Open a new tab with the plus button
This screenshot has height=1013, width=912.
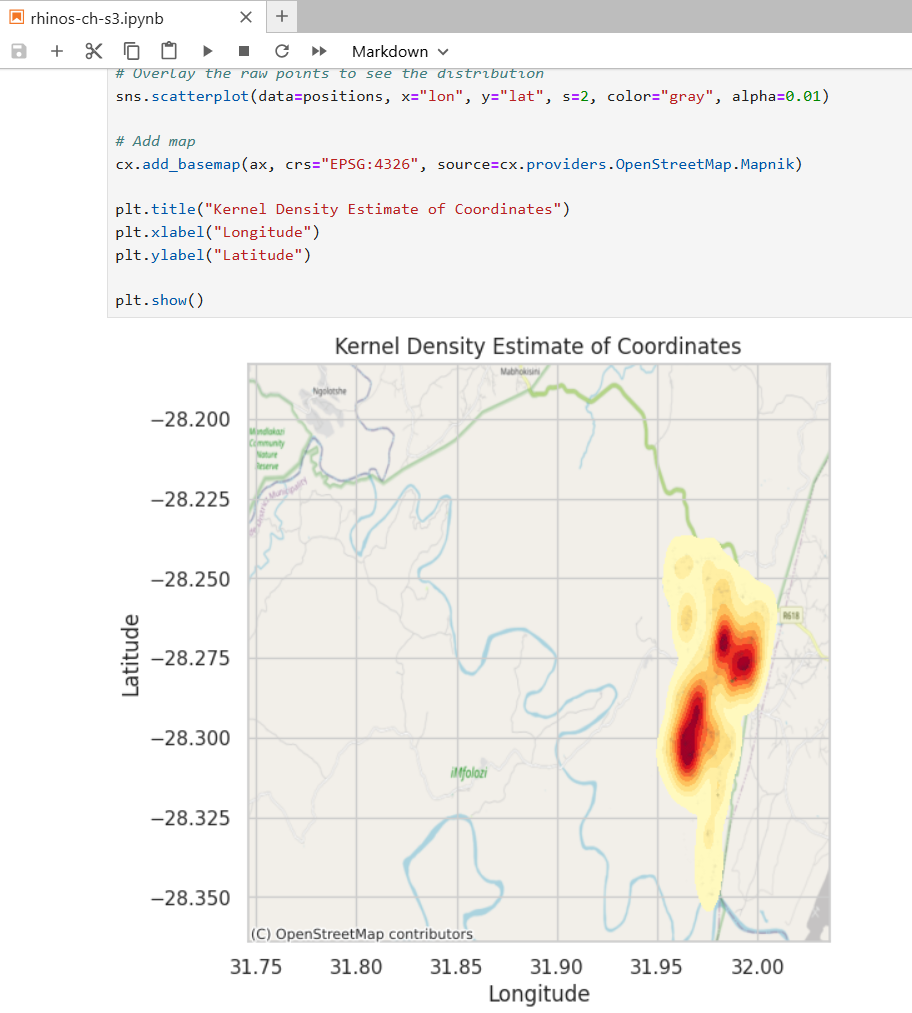tap(281, 17)
